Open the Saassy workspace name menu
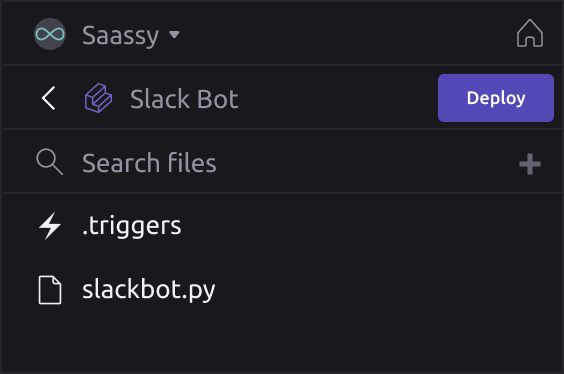This screenshot has width=564, height=374. click(x=120, y=35)
